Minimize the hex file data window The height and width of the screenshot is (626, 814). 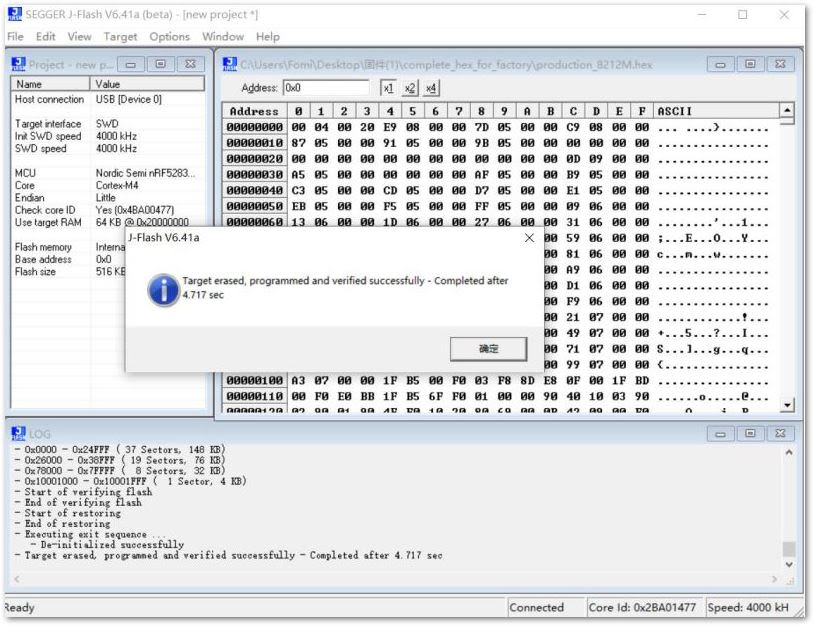tap(720, 64)
